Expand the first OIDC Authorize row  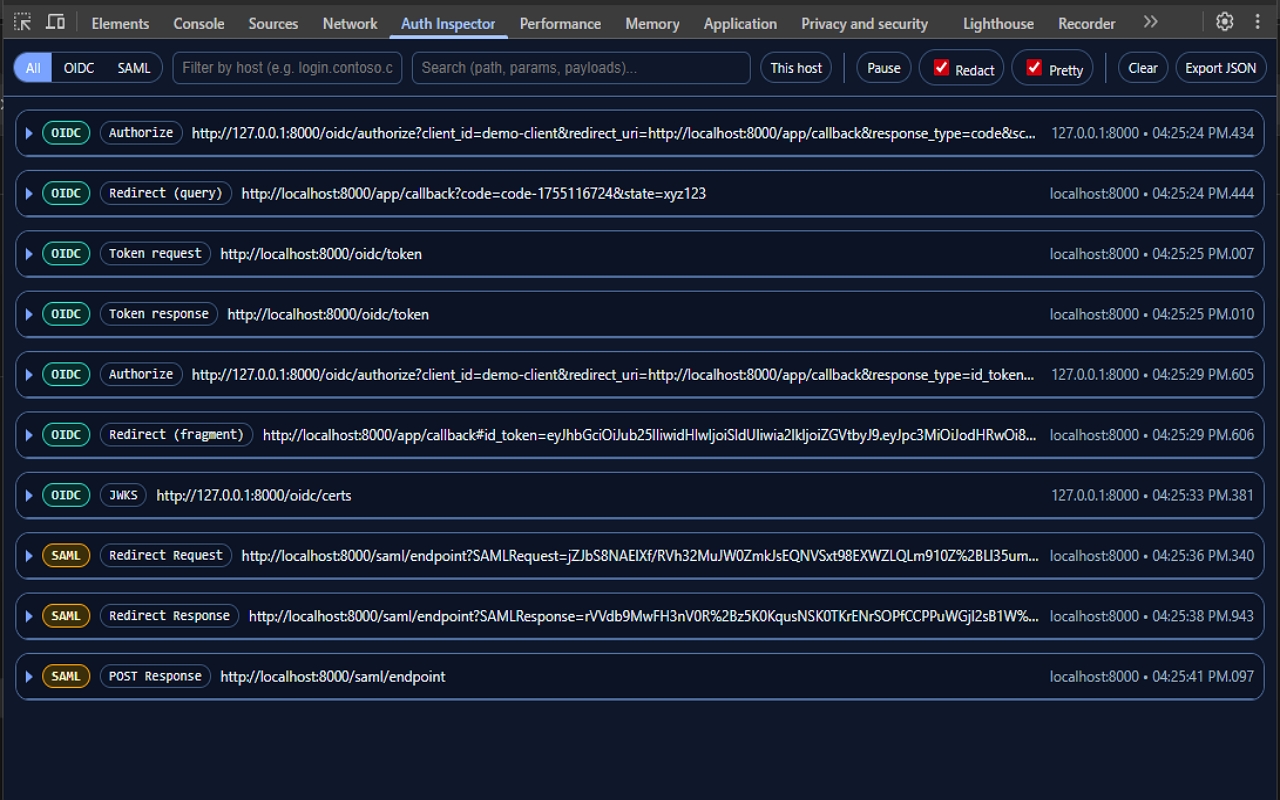coord(28,132)
